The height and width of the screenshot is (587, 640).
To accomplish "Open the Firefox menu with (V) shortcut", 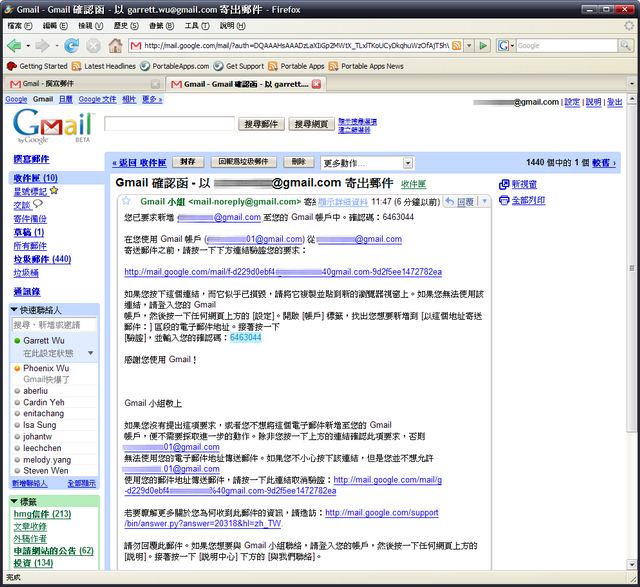I will 91,26.
